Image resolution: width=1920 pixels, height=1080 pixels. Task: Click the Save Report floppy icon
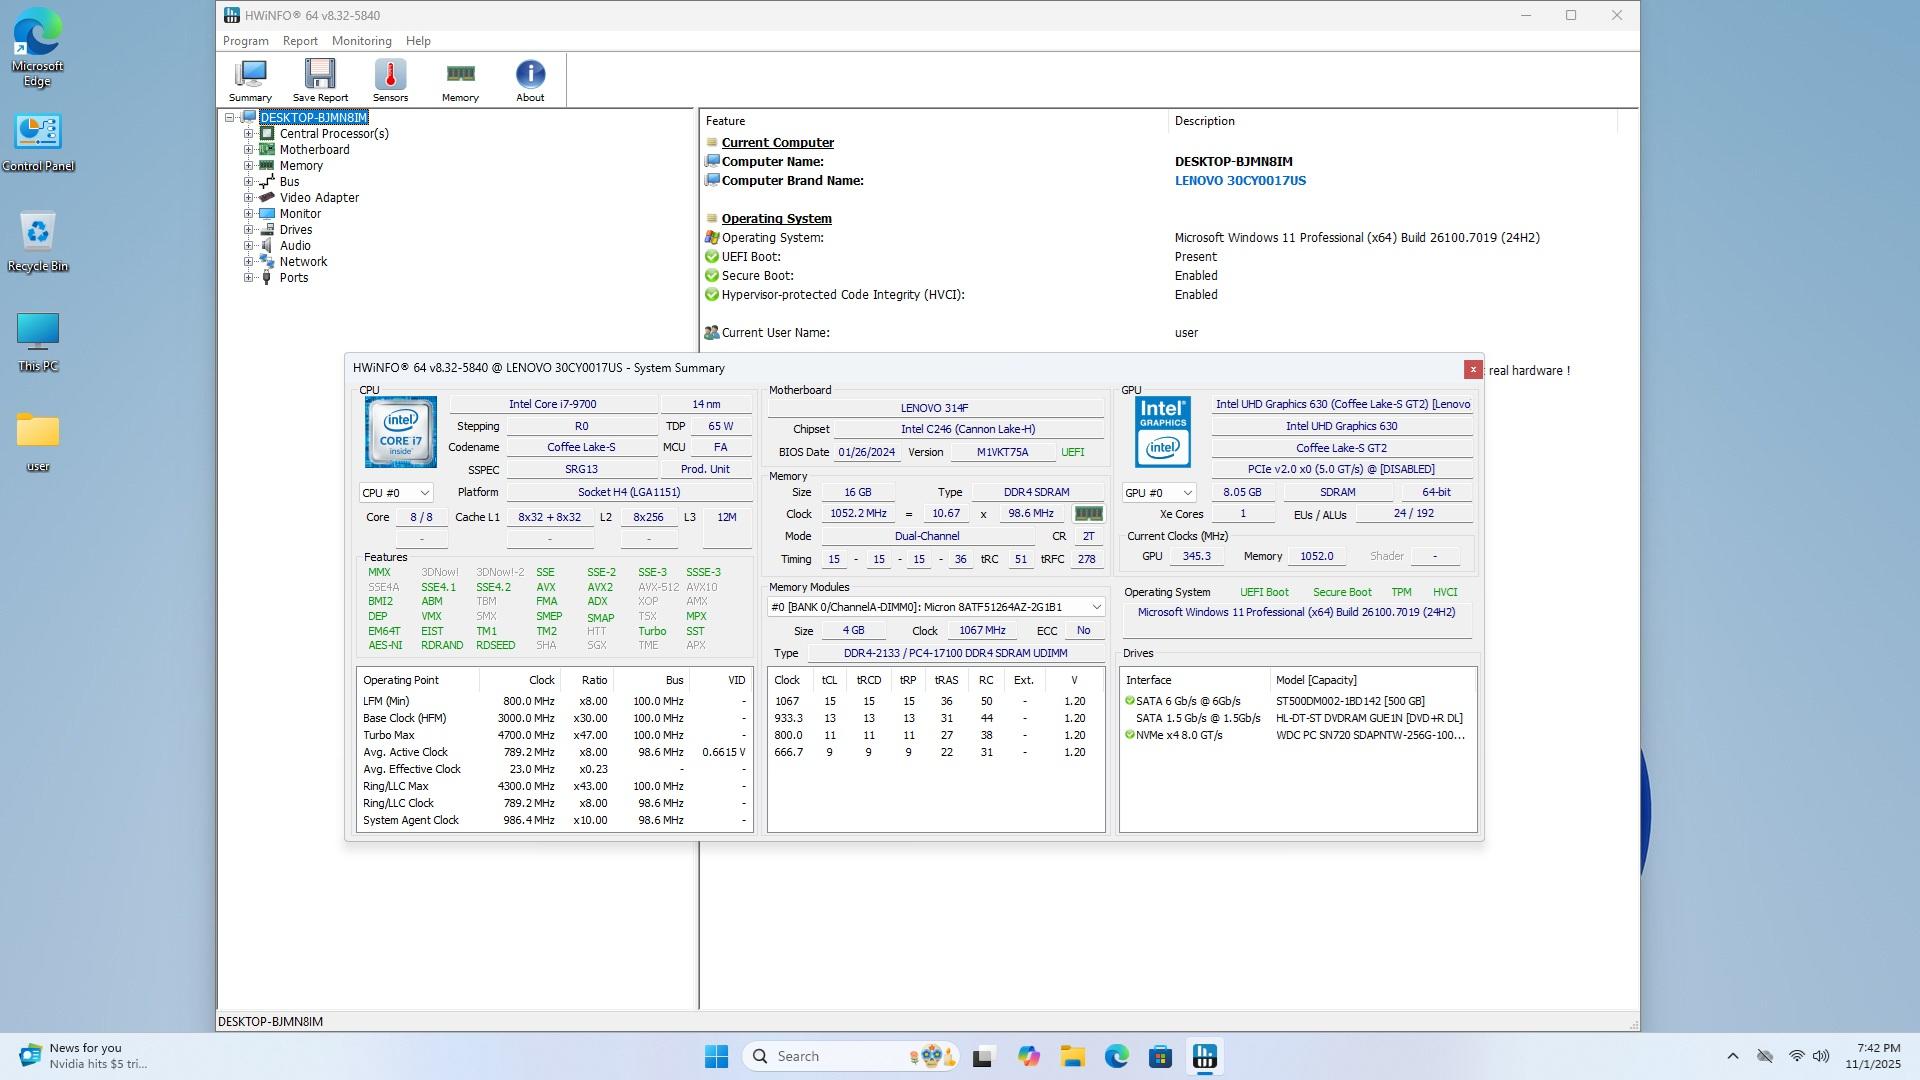pyautogui.click(x=320, y=80)
